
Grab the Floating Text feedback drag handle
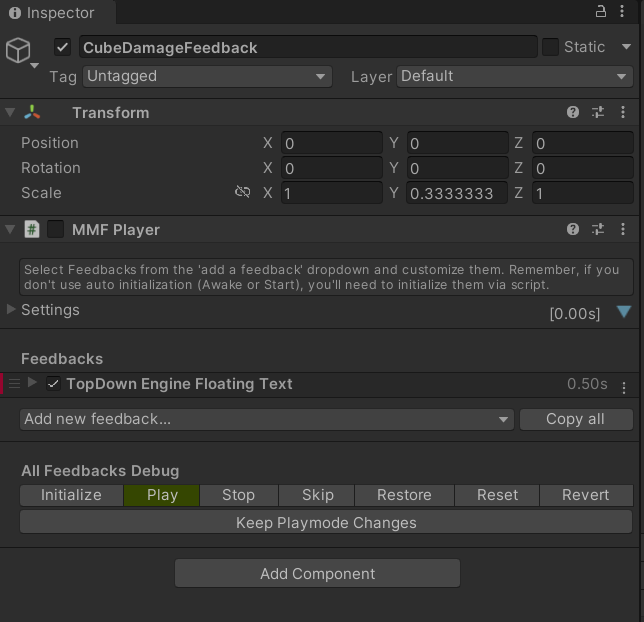pyautogui.click(x=14, y=384)
